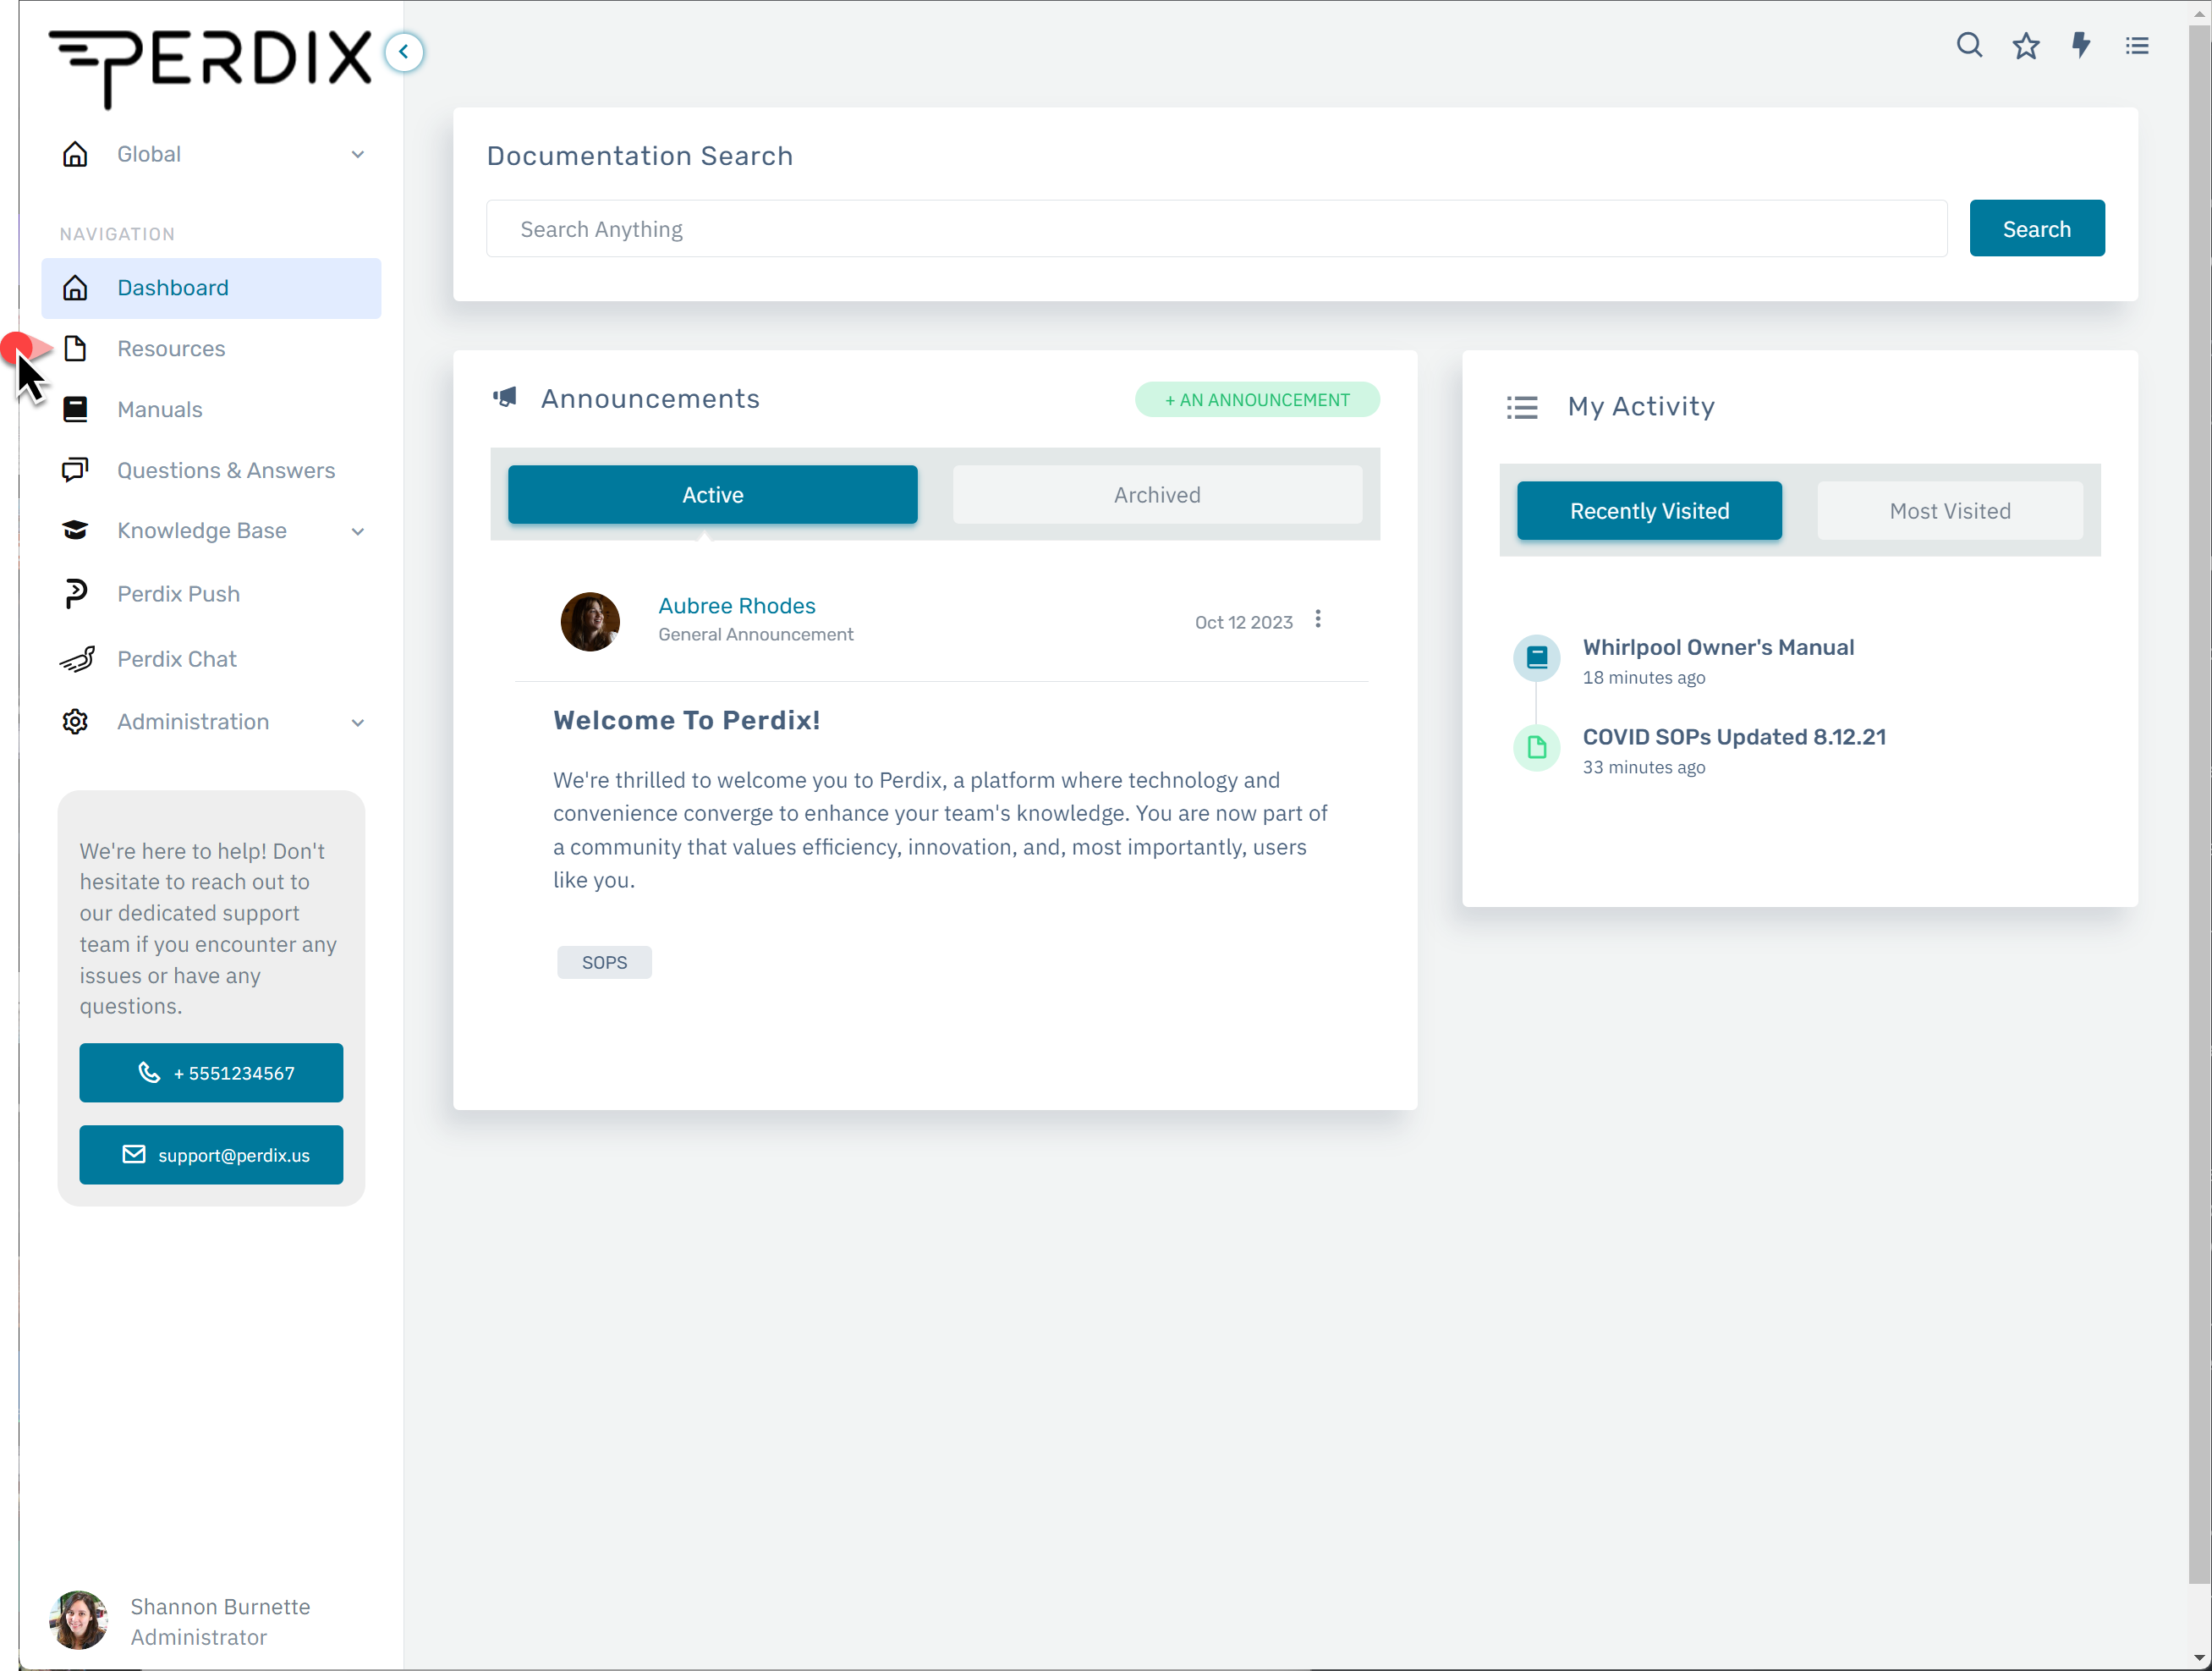Click support@perdix.us email button

211,1155
